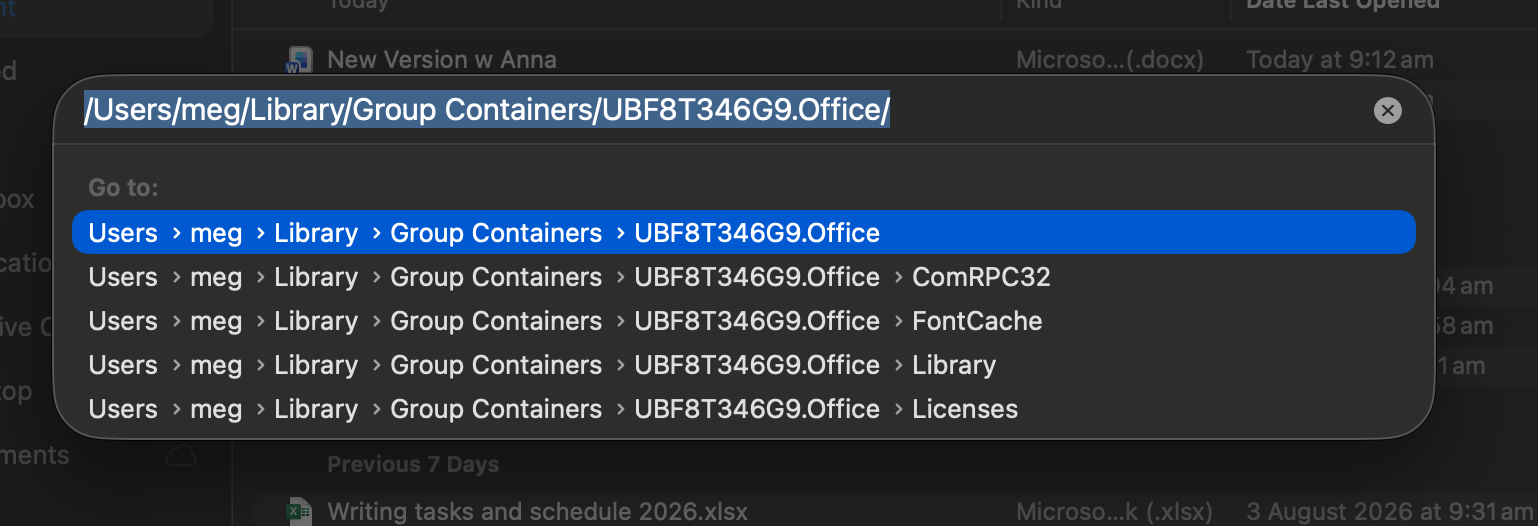Choose the FontCache path suggestion
1538x526 pixels.
744,321
